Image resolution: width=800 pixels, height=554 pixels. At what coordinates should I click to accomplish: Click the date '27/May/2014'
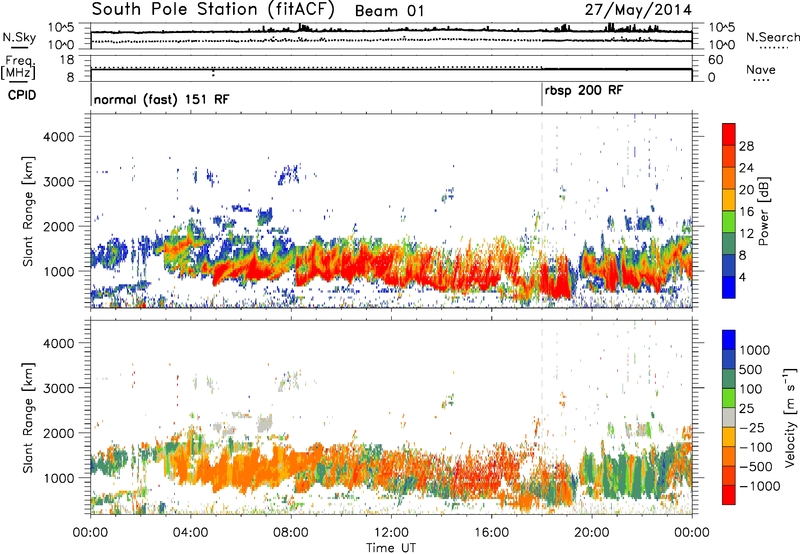(638, 9)
